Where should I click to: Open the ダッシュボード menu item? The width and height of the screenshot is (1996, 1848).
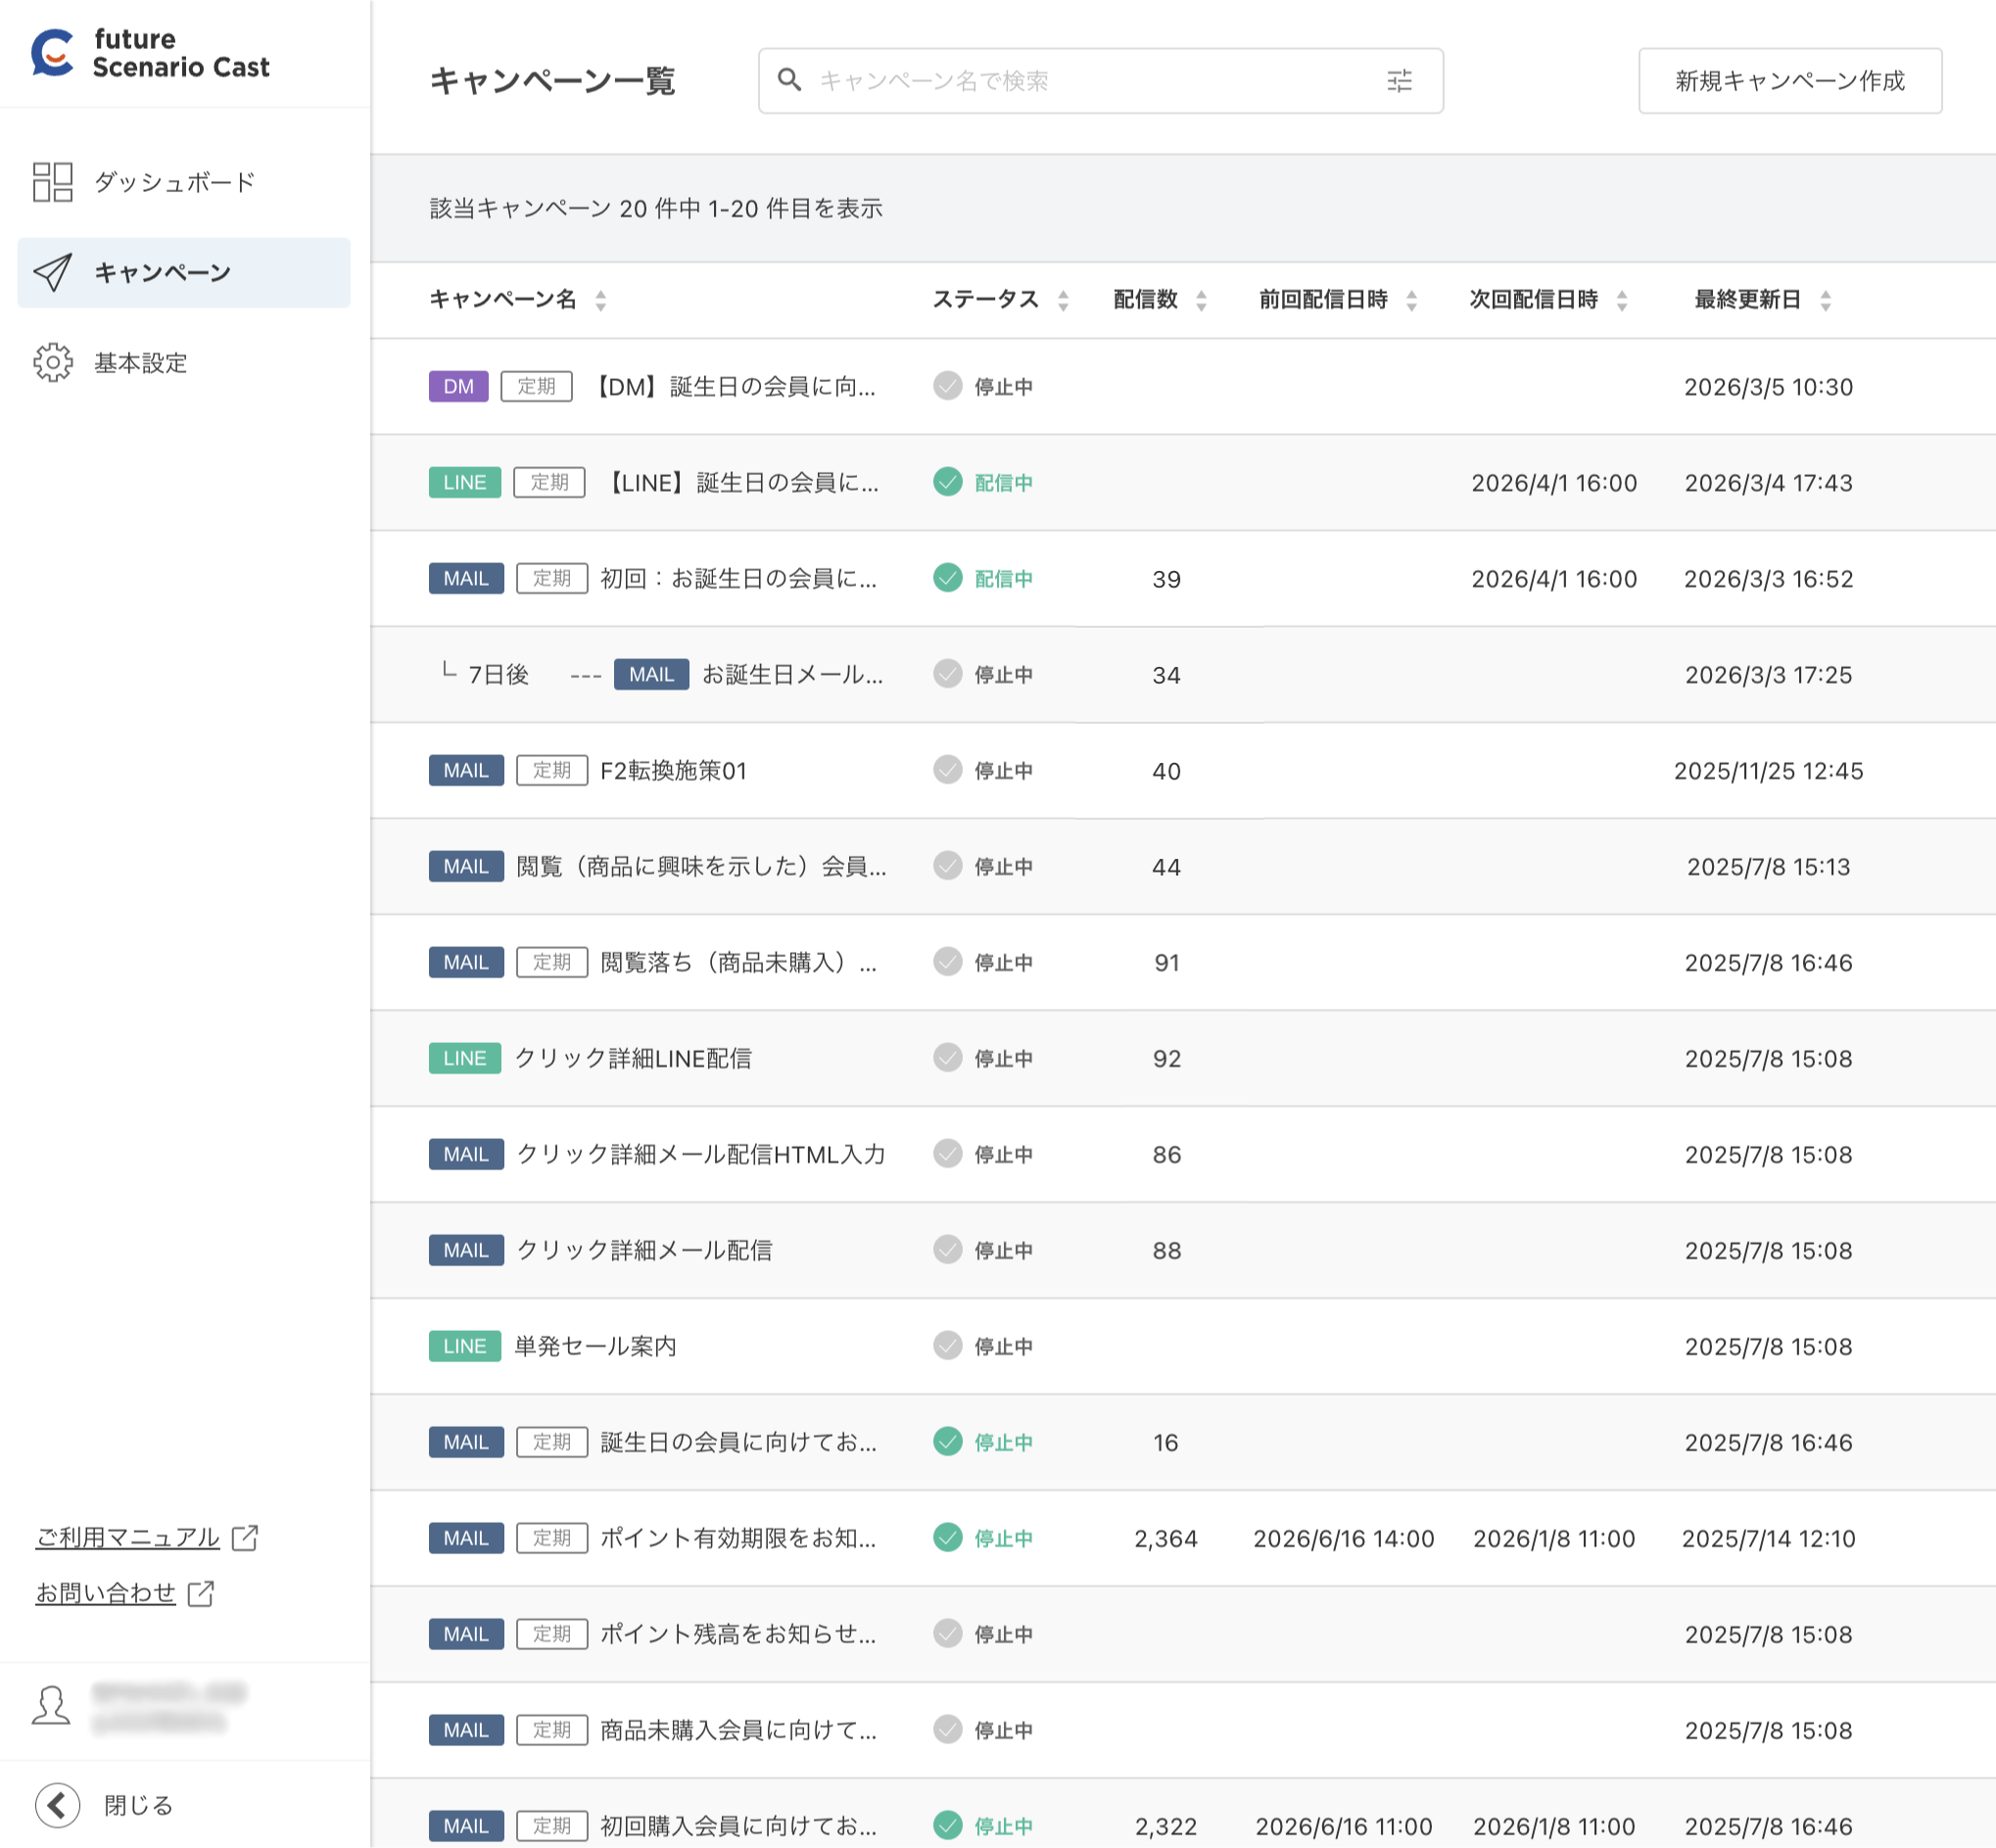point(174,182)
